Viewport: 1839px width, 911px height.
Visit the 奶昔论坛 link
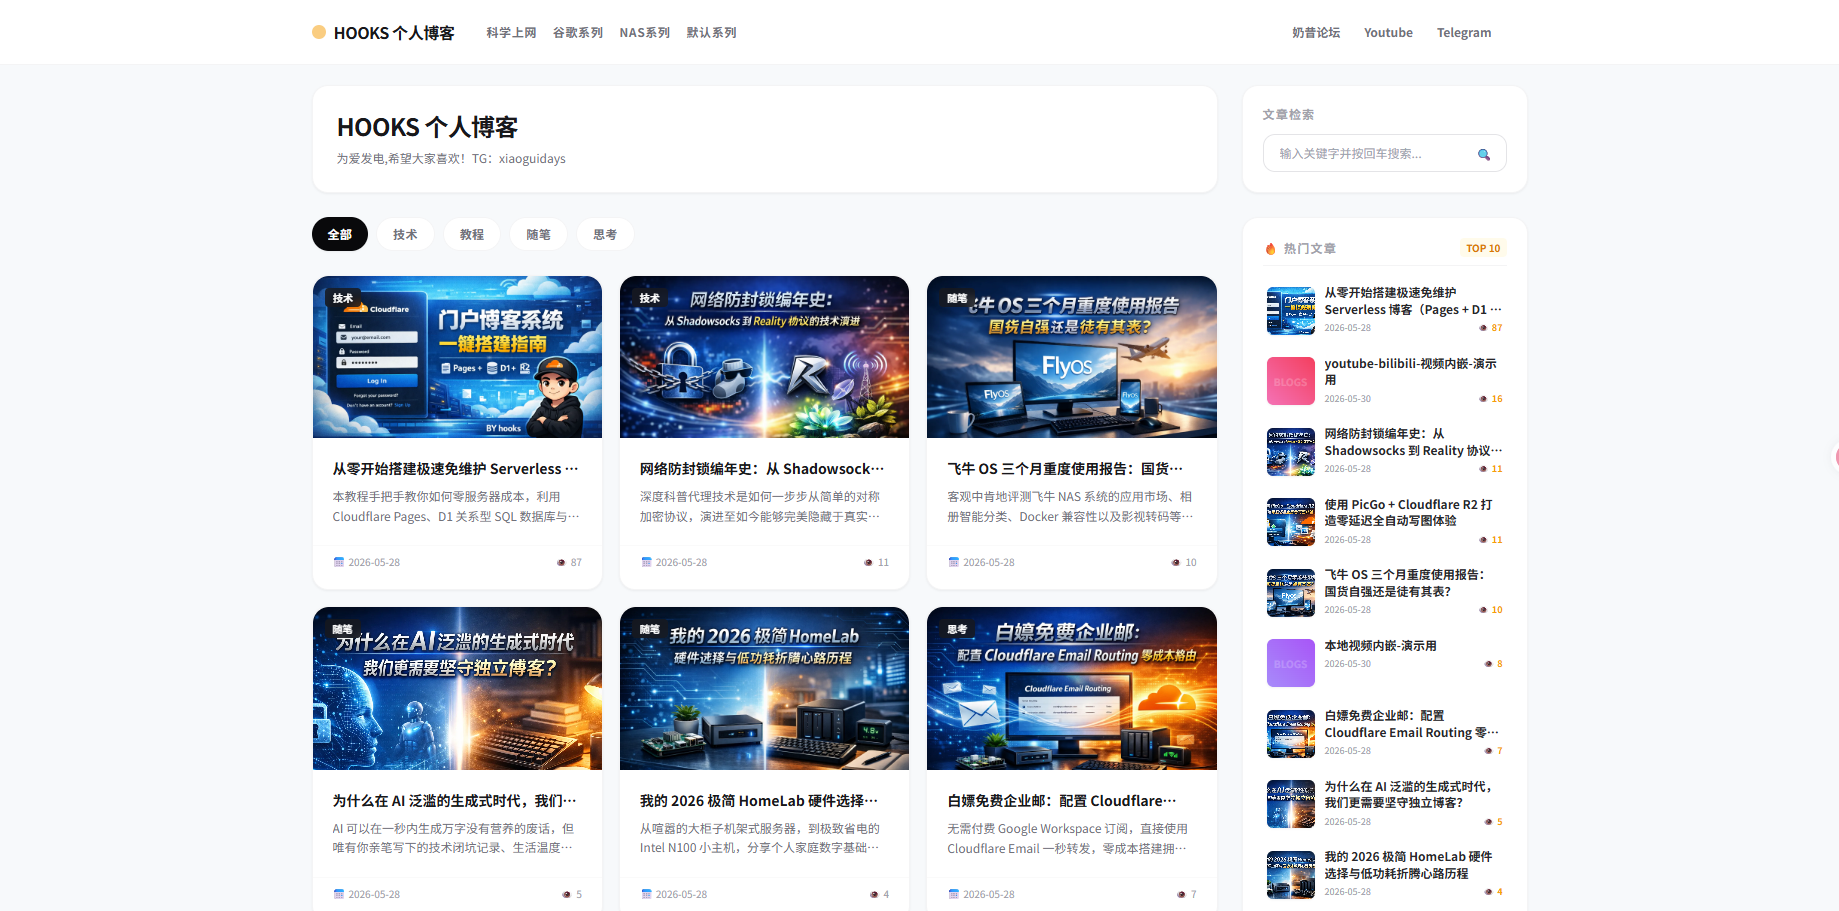point(1316,33)
